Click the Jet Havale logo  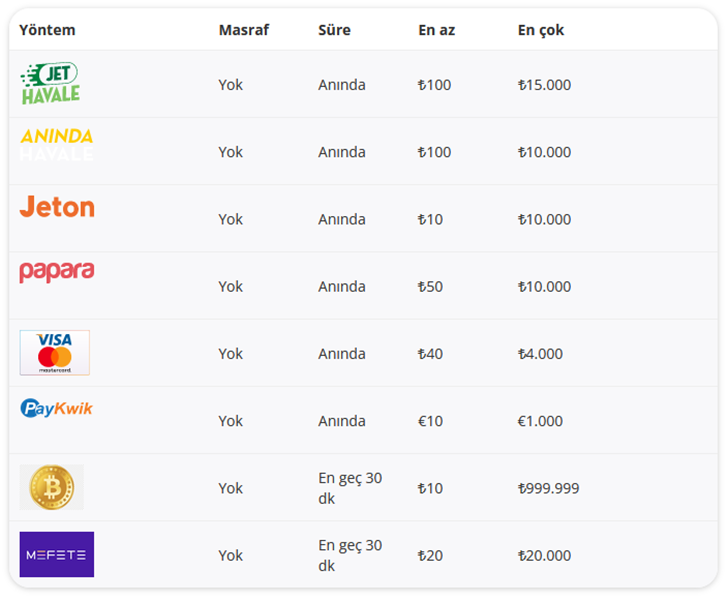[x=50, y=84]
